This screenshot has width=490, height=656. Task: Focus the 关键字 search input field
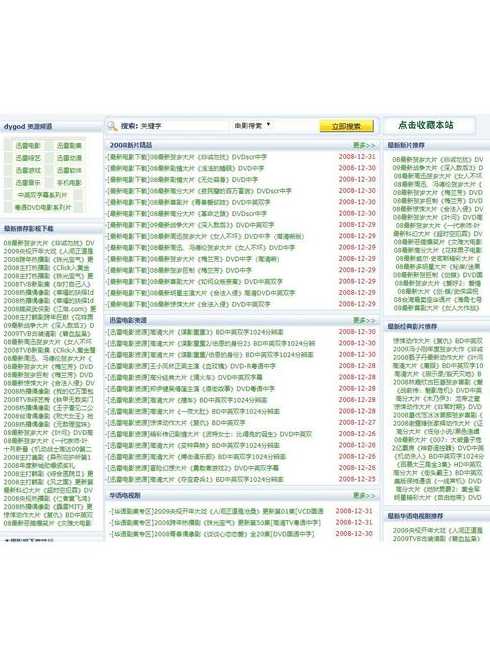[x=184, y=126]
